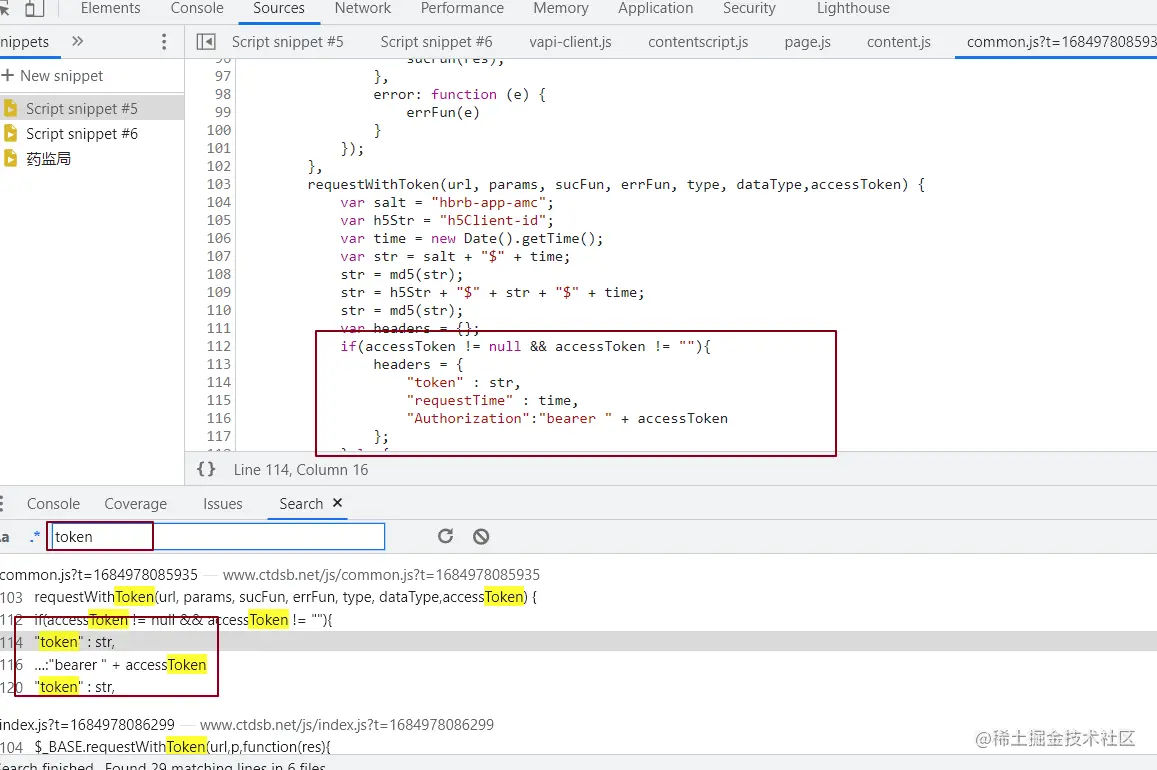1157x770 pixels.
Task: Close the Search drawer tab
Action: pos(337,503)
